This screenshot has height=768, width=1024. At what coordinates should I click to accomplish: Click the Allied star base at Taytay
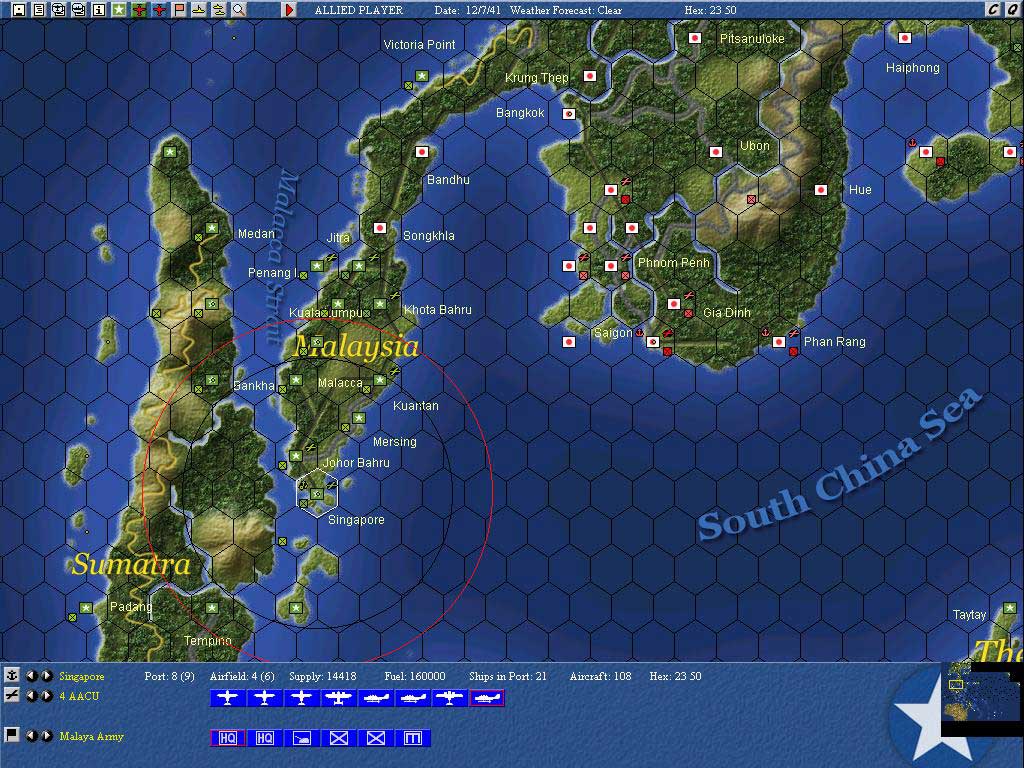click(x=1010, y=608)
